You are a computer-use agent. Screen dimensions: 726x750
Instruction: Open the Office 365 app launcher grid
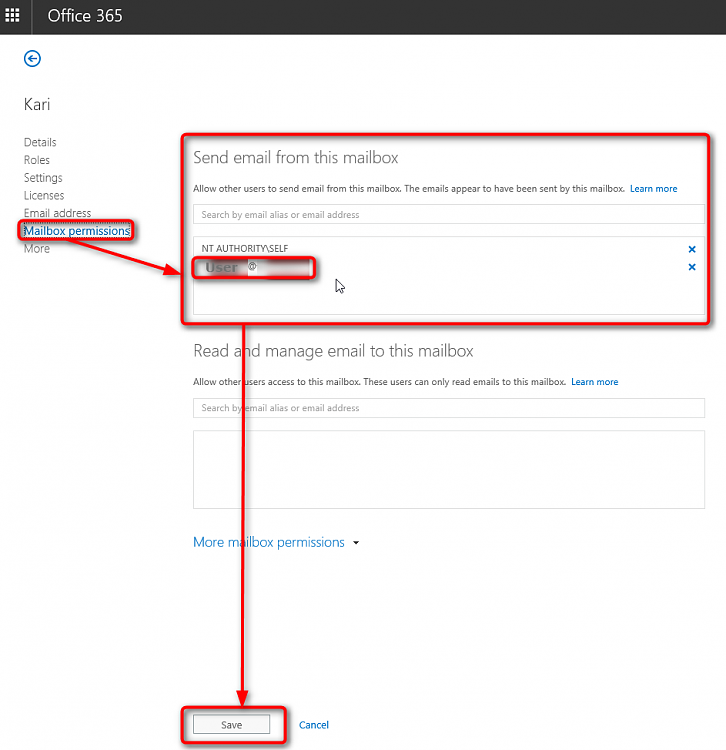12,15
